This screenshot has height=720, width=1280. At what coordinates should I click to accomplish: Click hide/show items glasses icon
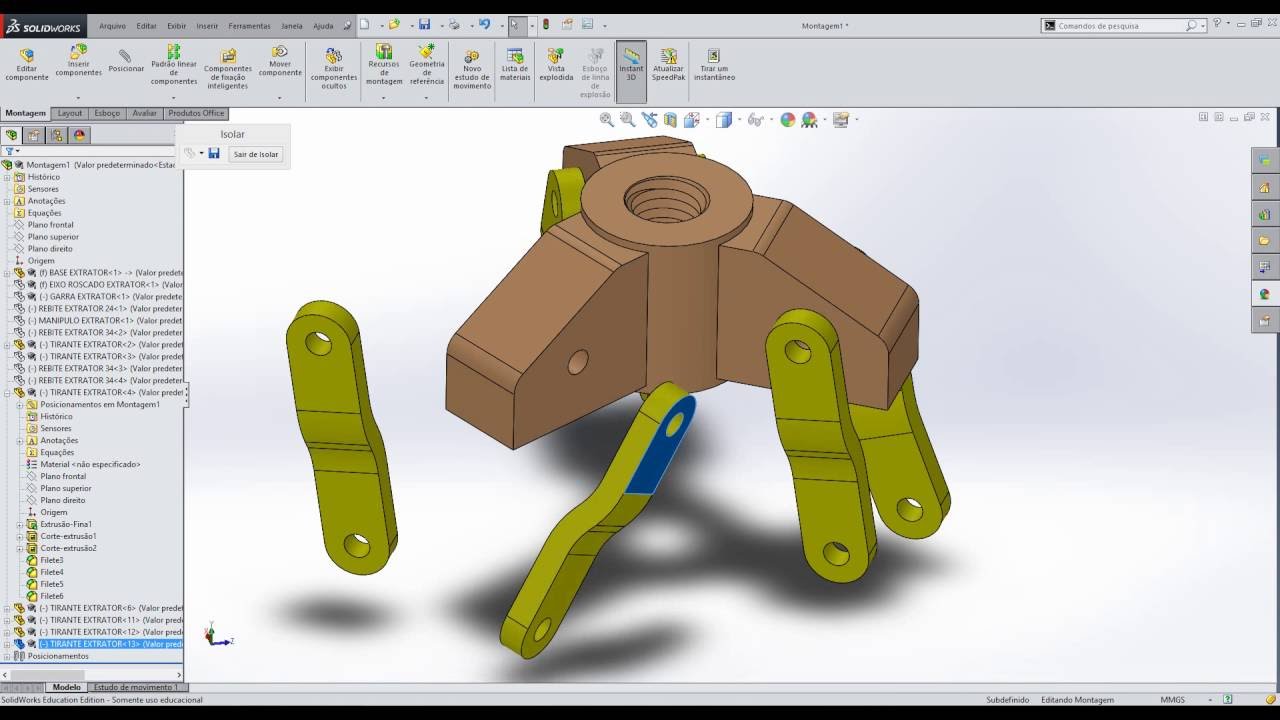755,120
